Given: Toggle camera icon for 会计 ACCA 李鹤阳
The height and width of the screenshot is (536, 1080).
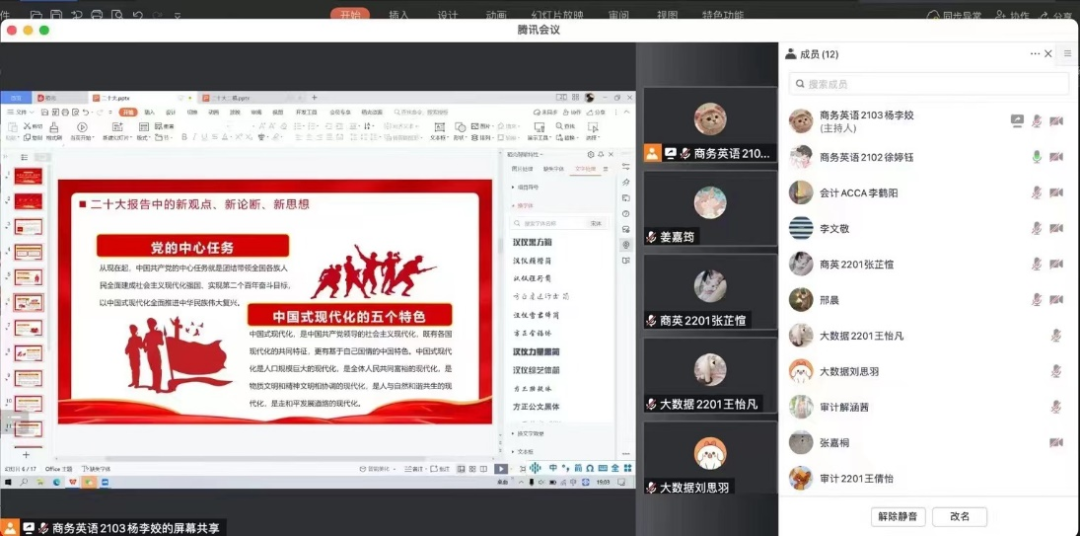Looking at the screenshot, I should tap(1056, 193).
